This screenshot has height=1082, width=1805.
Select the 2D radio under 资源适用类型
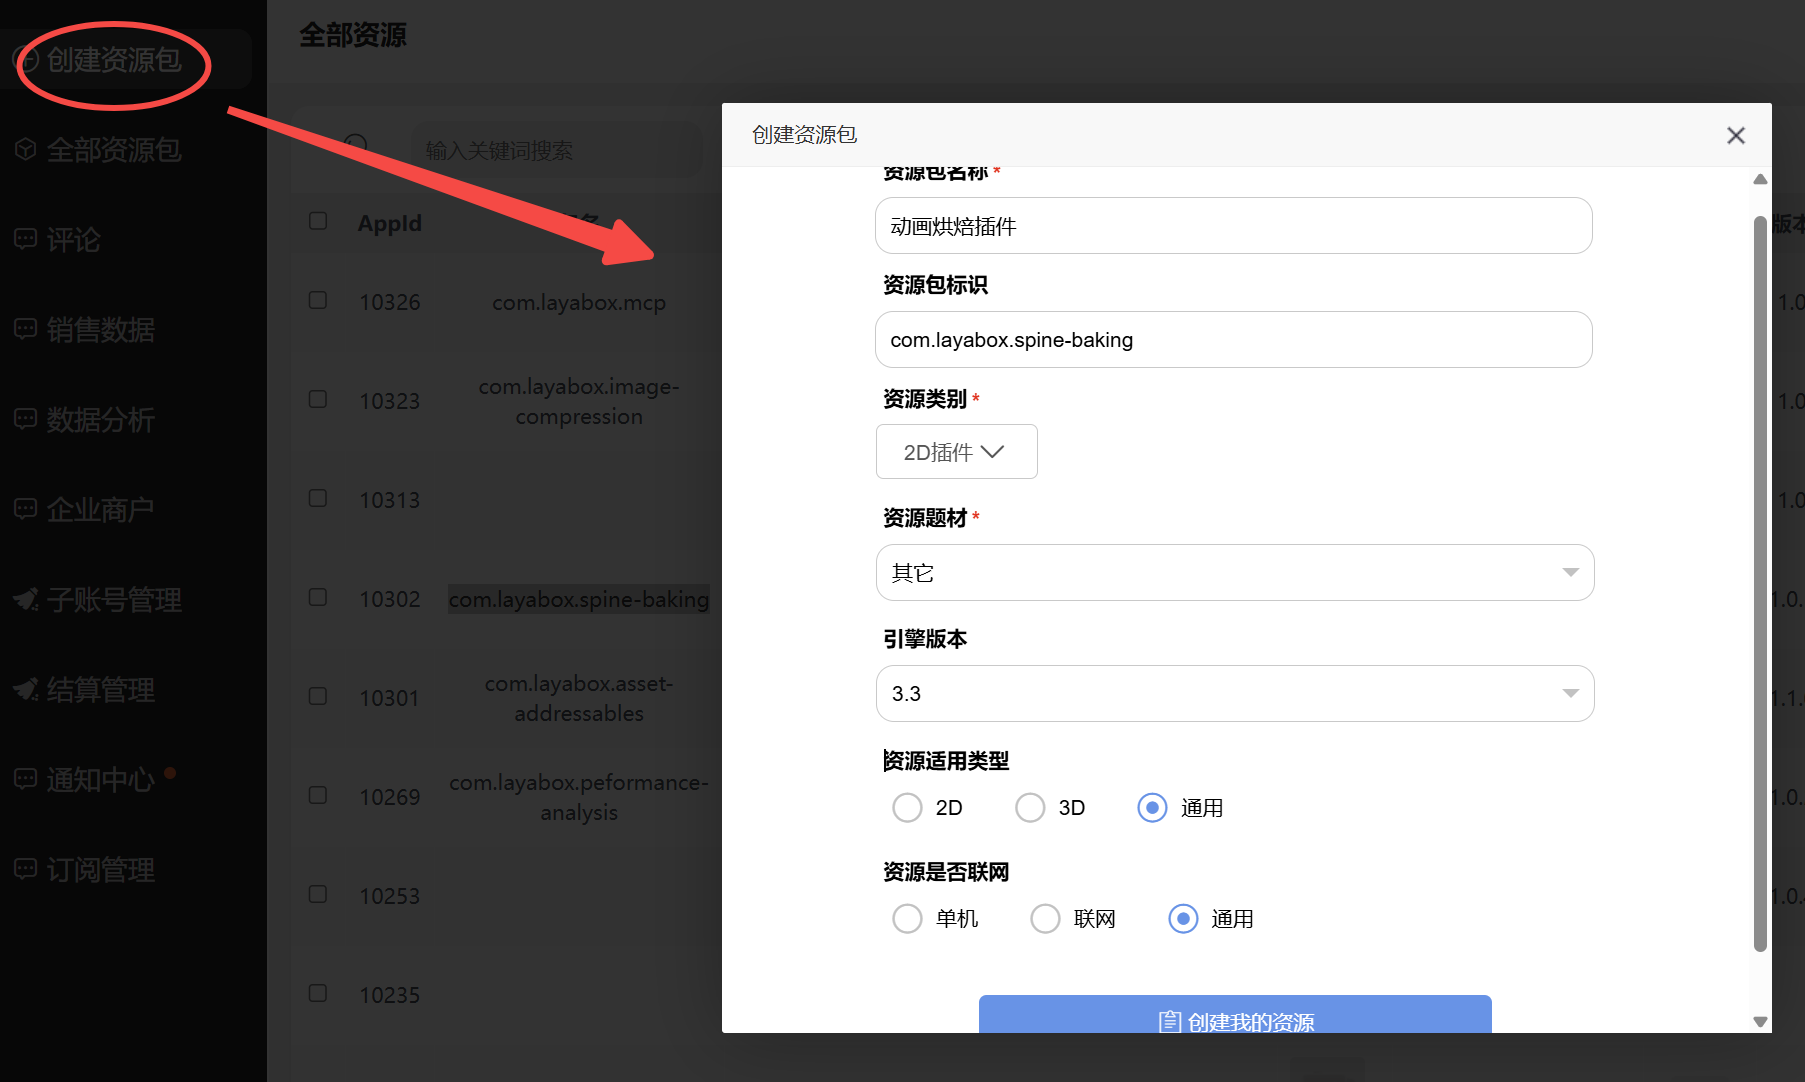click(907, 808)
